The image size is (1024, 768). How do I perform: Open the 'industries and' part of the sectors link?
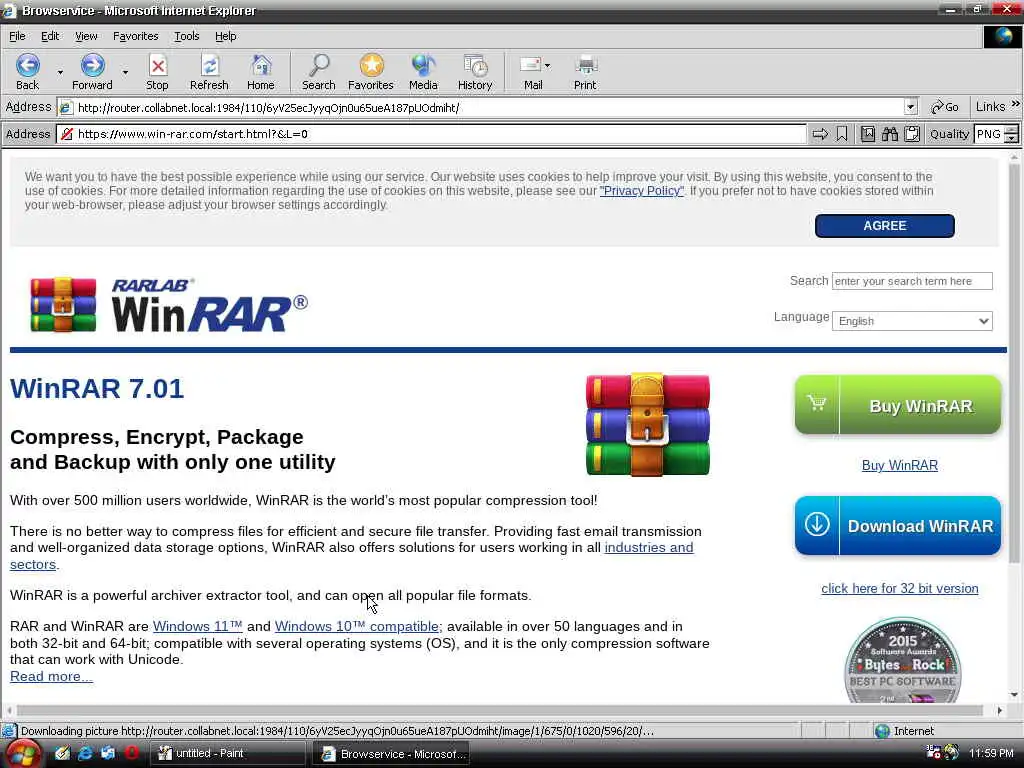coord(648,548)
